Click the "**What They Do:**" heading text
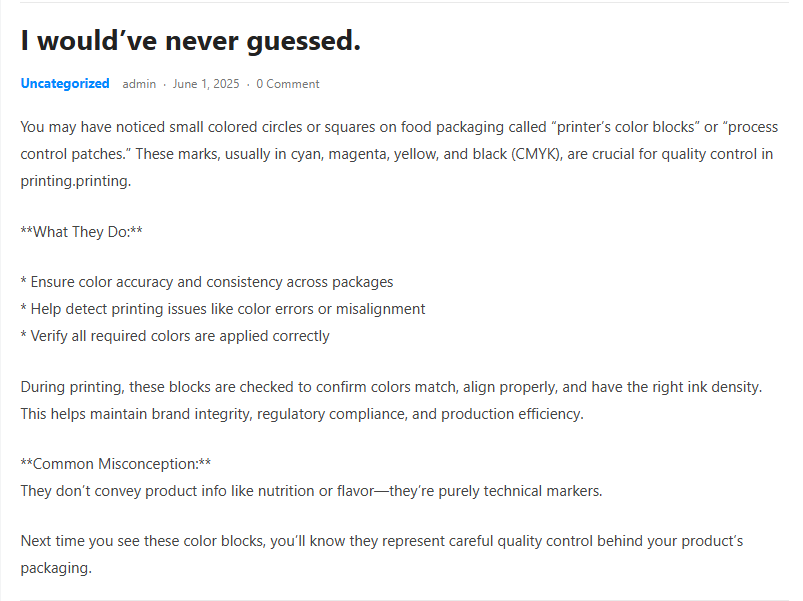This screenshot has height=601, width=803. 81,232
